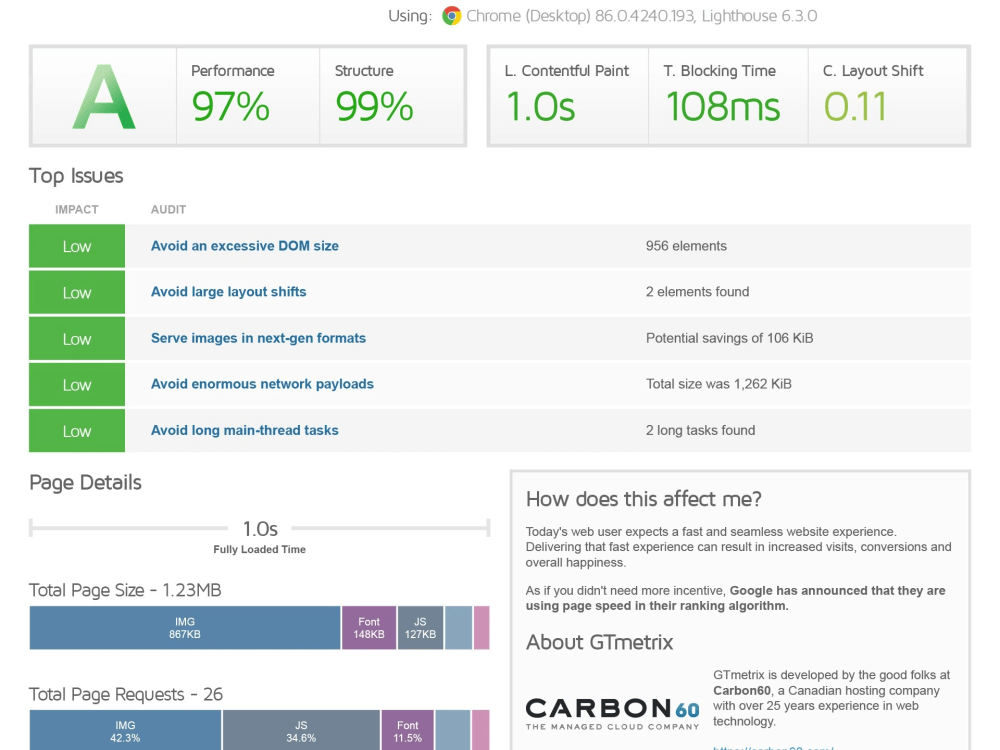Click 'Total Page Size - 1.23MB' heading
The image size is (1000, 750).
[125, 591]
